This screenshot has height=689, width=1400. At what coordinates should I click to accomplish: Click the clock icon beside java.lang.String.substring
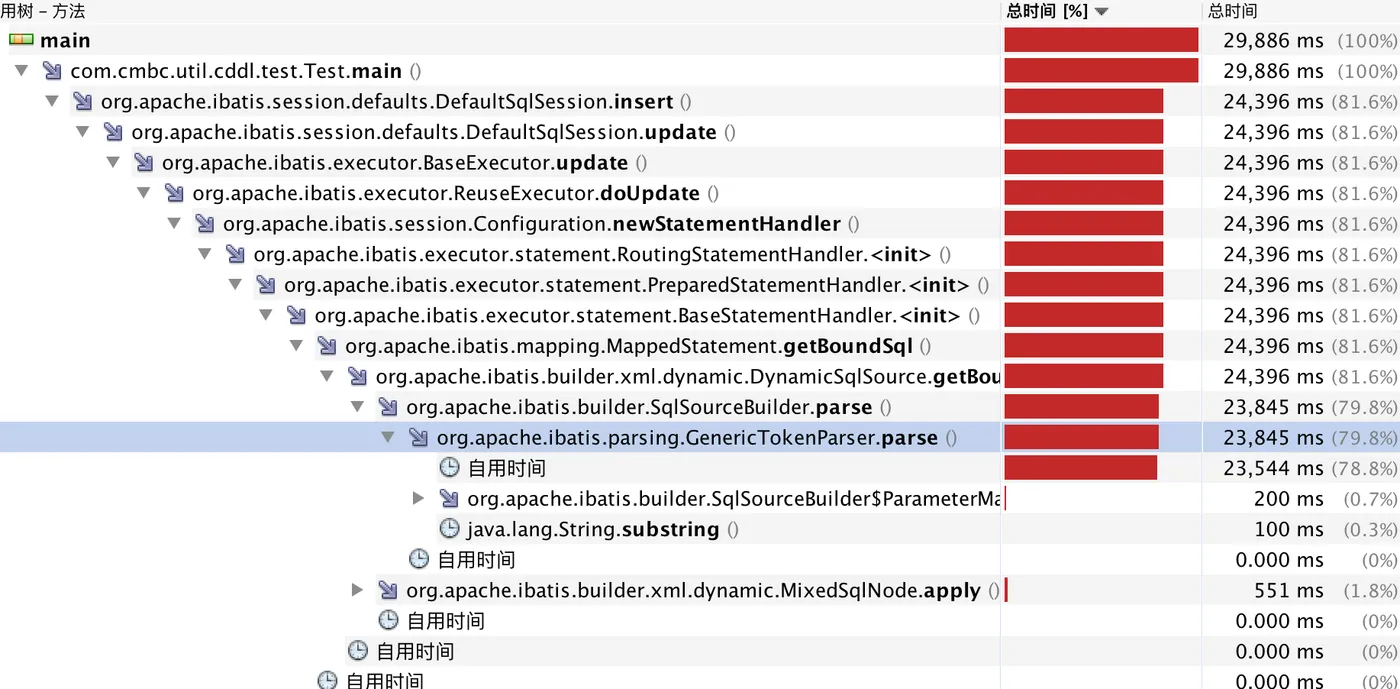(450, 529)
